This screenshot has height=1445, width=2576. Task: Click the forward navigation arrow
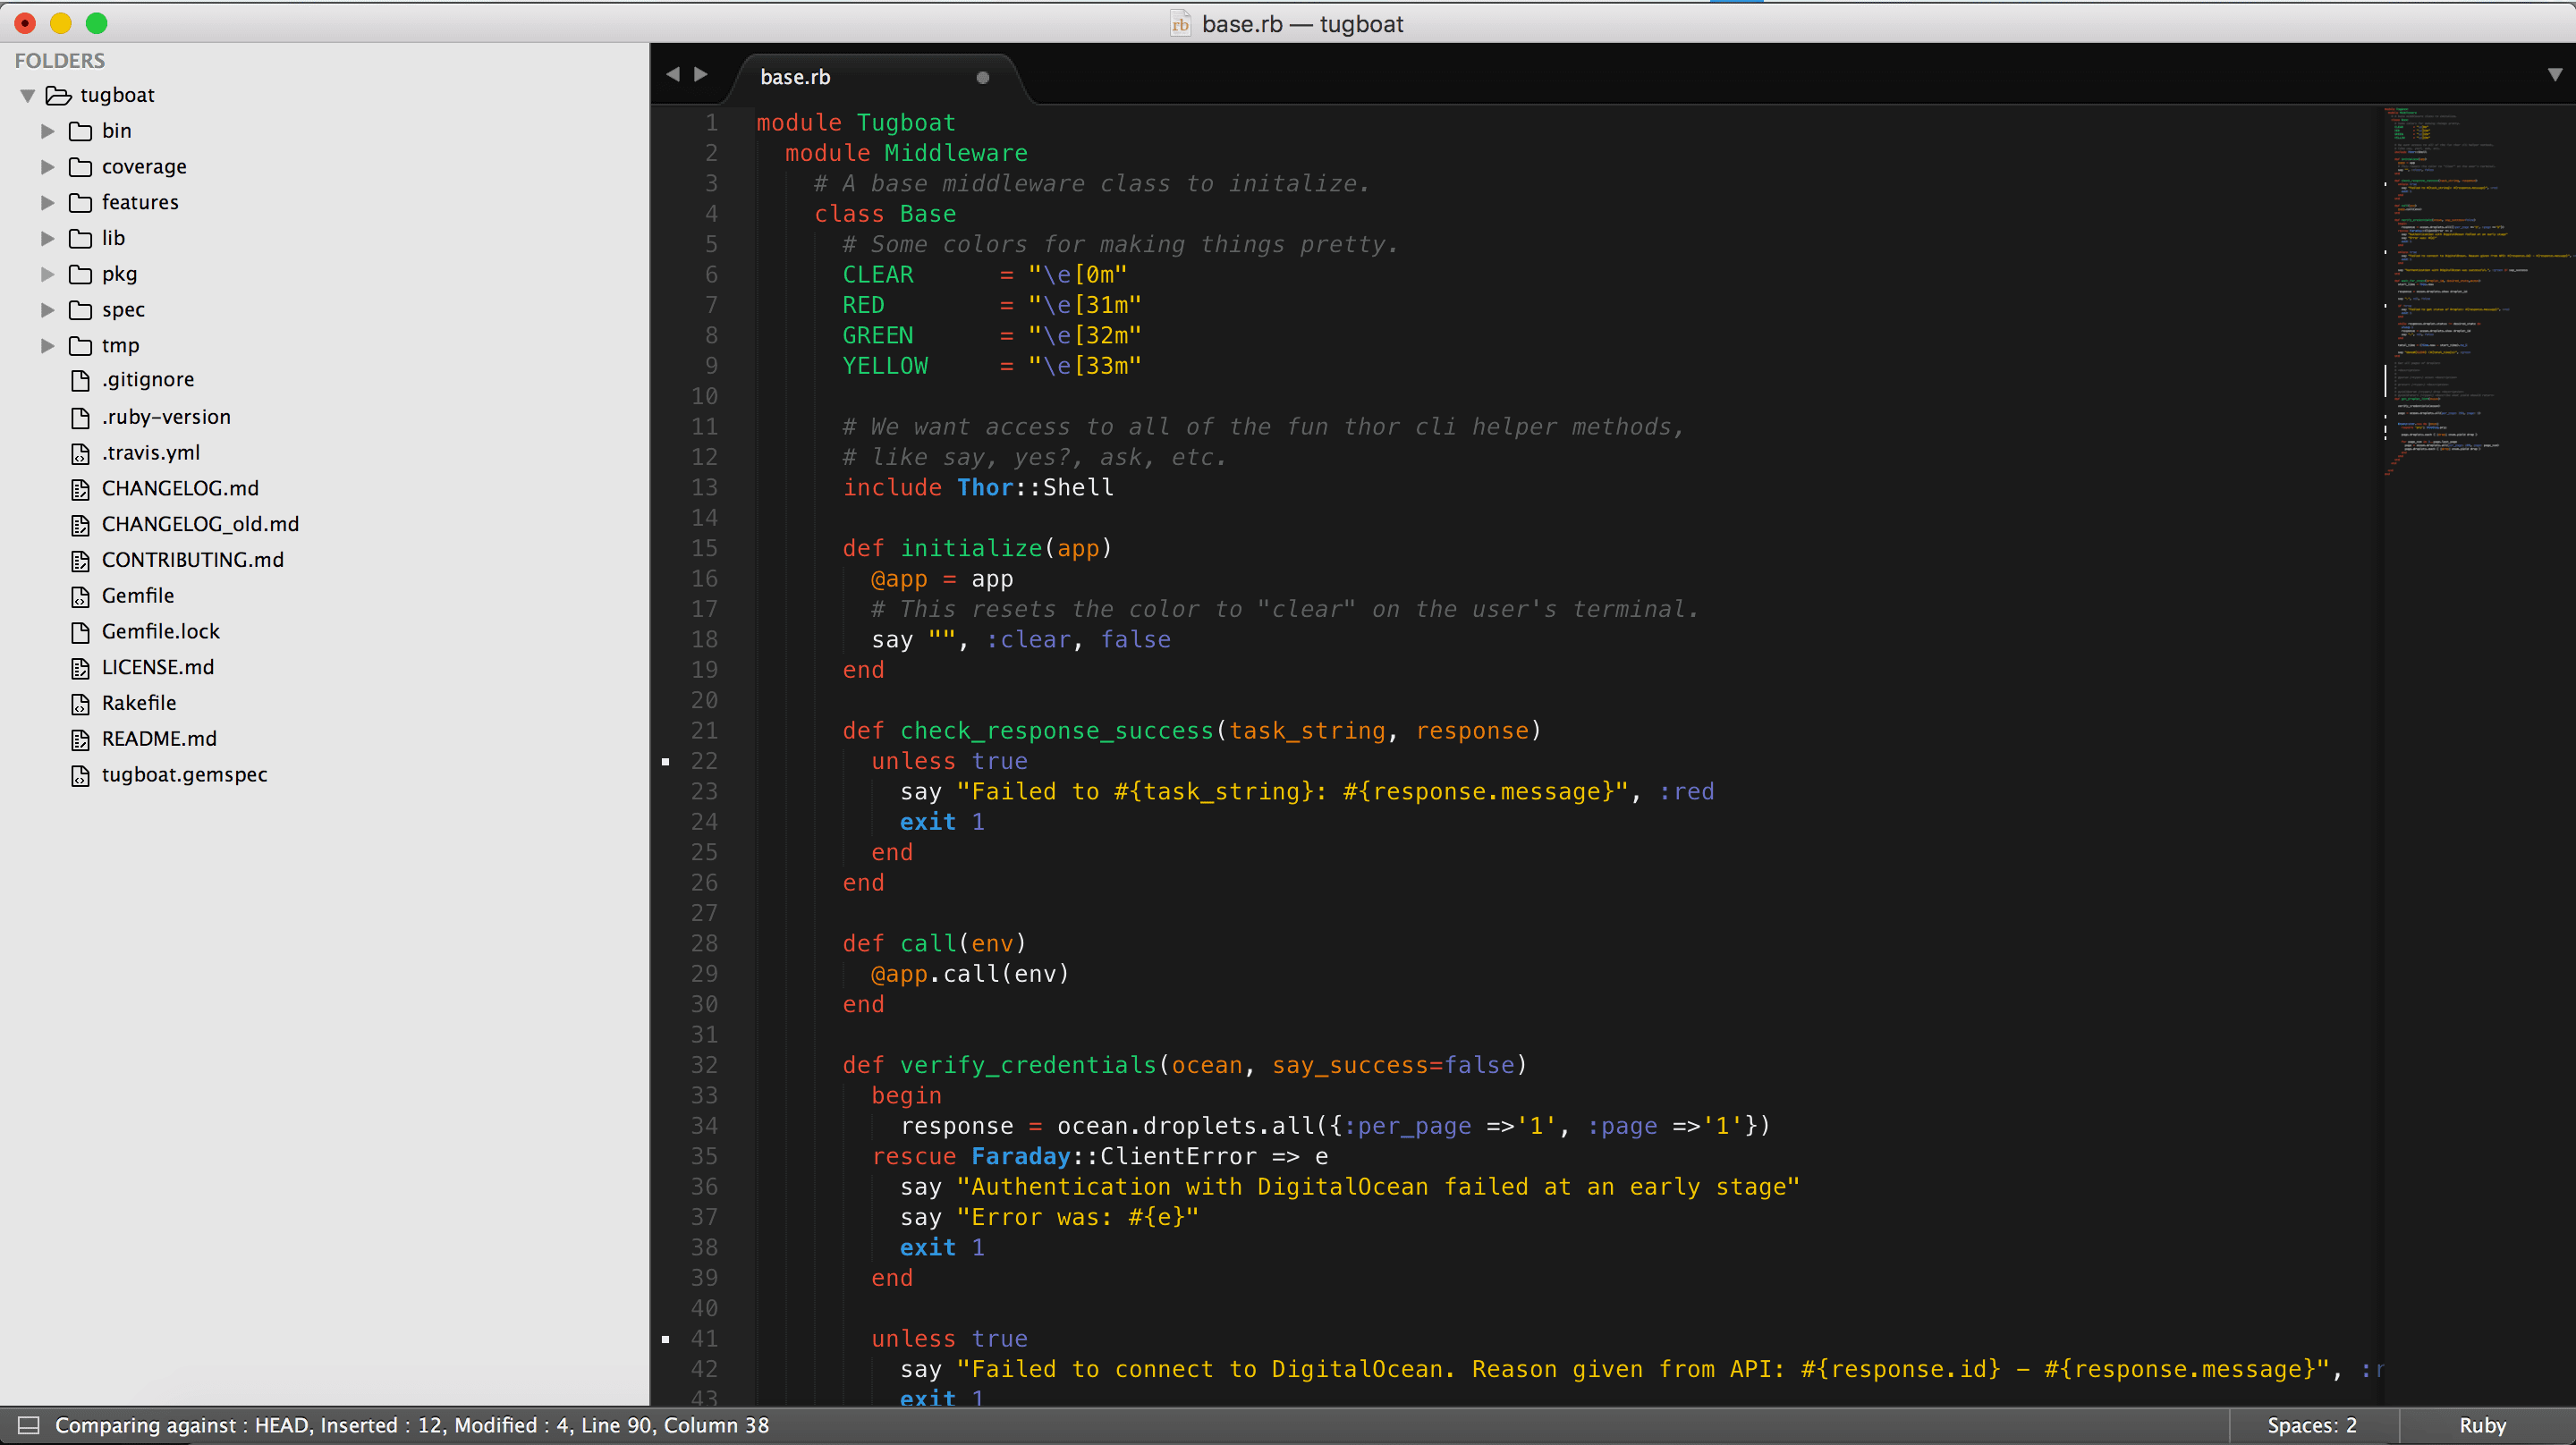pyautogui.click(x=701, y=74)
